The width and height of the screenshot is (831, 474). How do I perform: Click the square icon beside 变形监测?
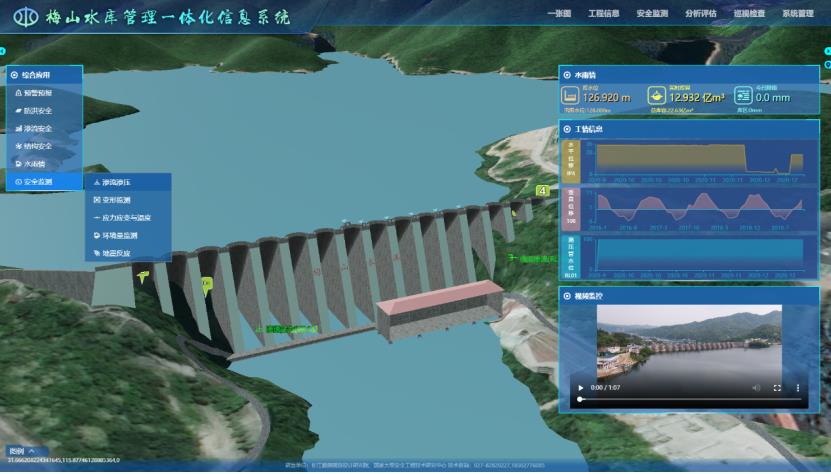click(x=96, y=200)
